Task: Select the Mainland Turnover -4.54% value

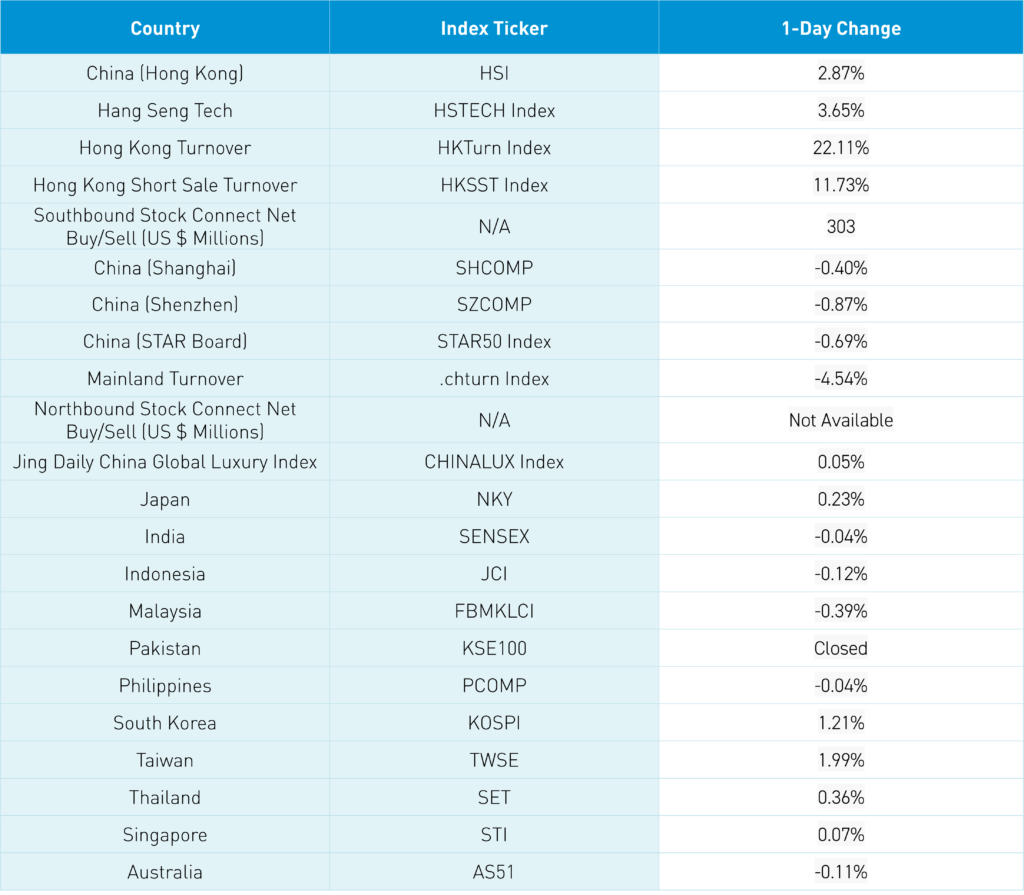Action: click(x=841, y=379)
